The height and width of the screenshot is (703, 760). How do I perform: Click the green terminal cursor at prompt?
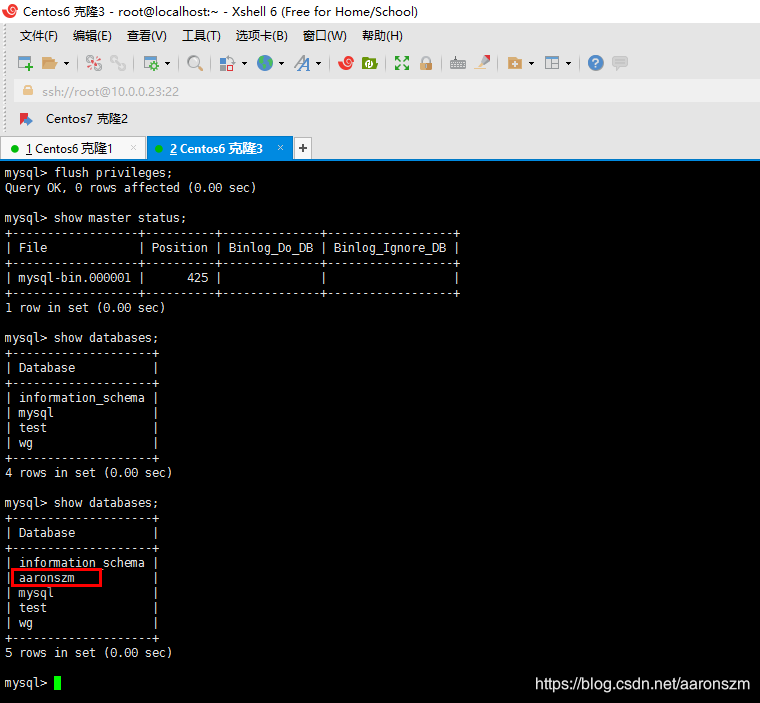[x=58, y=683]
